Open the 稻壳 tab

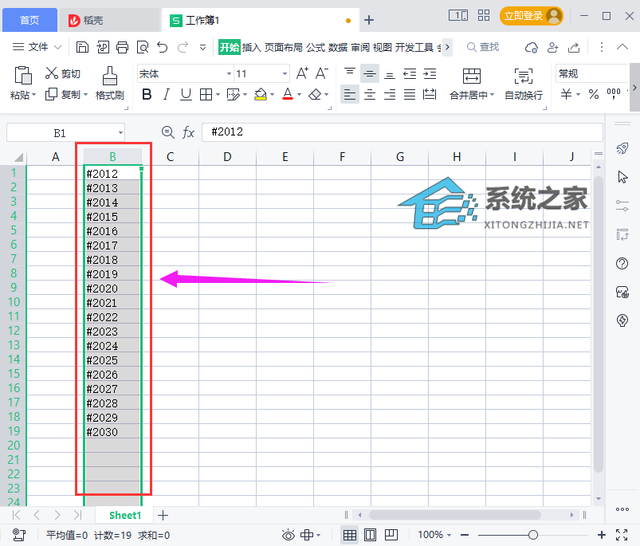pos(109,20)
